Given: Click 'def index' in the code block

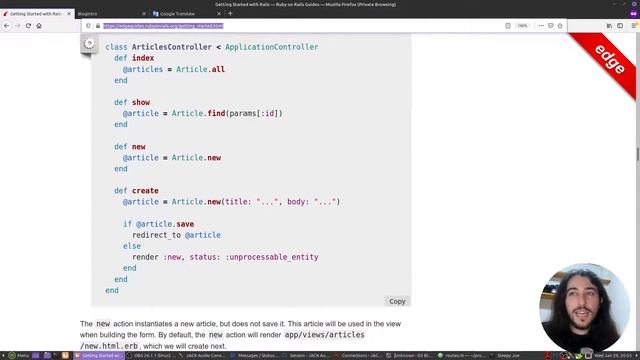Looking at the screenshot, I should (134, 58).
